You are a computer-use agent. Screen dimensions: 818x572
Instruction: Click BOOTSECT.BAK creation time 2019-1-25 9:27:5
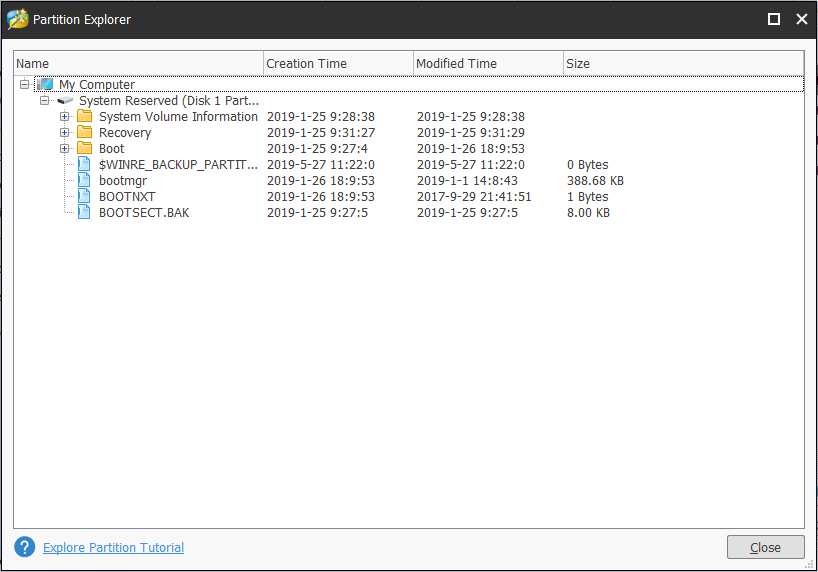(317, 213)
